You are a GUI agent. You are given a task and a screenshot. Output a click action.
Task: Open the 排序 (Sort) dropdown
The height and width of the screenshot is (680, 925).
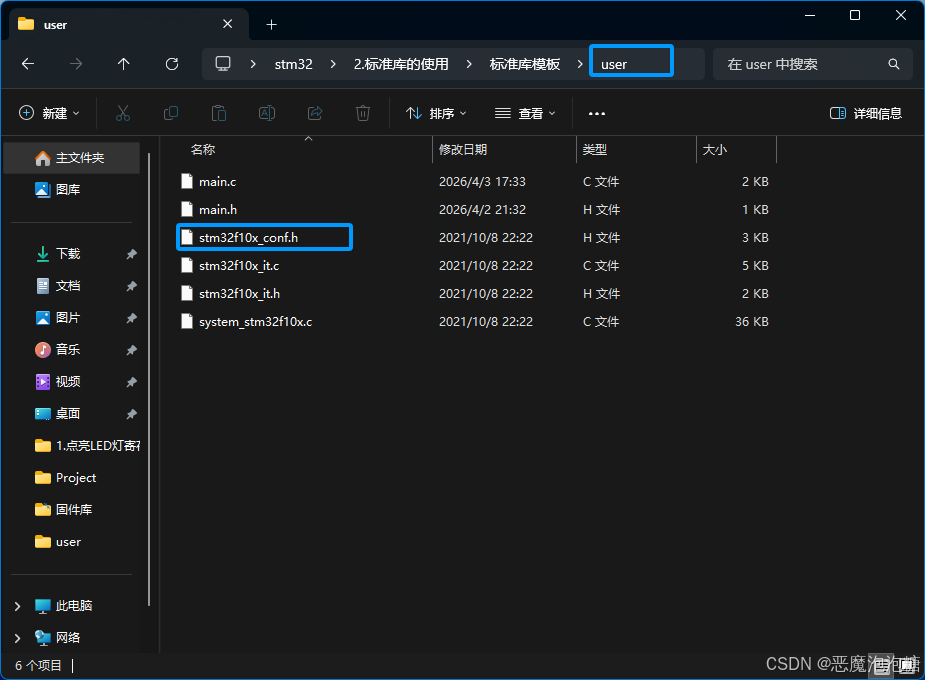(x=436, y=113)
